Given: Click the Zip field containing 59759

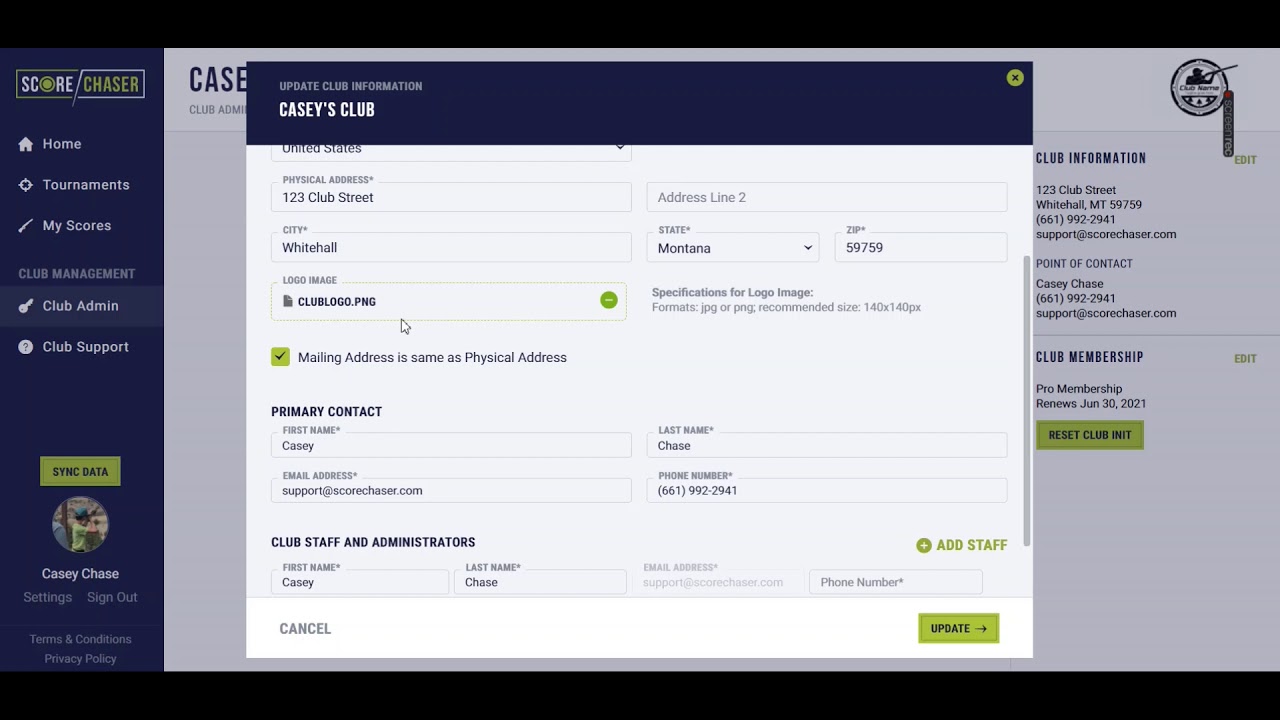Looking at the screenshot, I should (x=921, y=248).
